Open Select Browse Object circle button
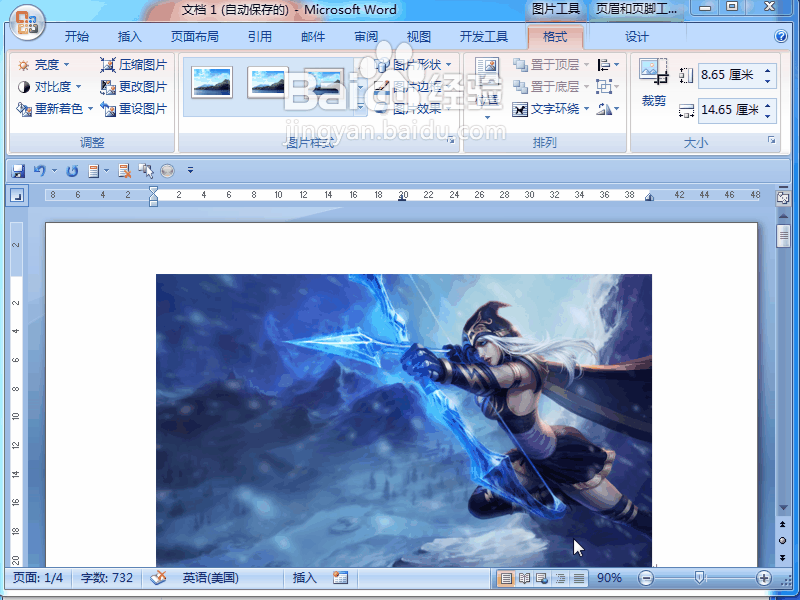 click(783, 541)
